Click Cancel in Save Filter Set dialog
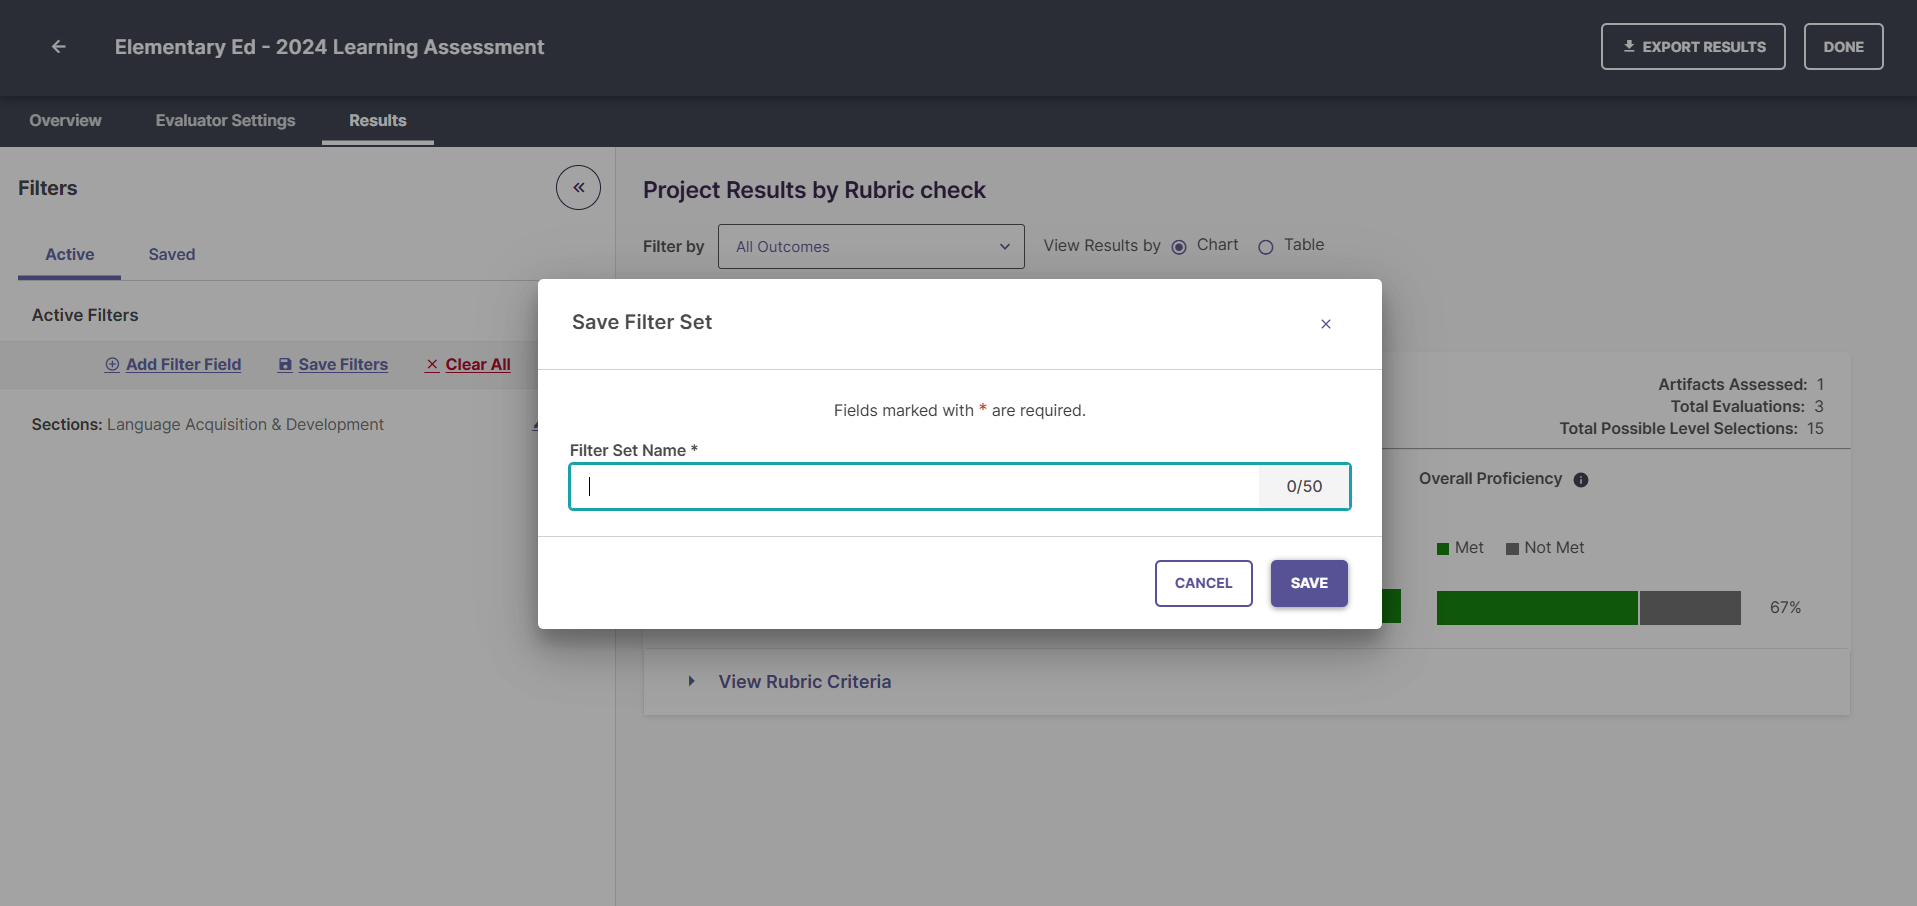The image size is (1917, 906). 1203,583
